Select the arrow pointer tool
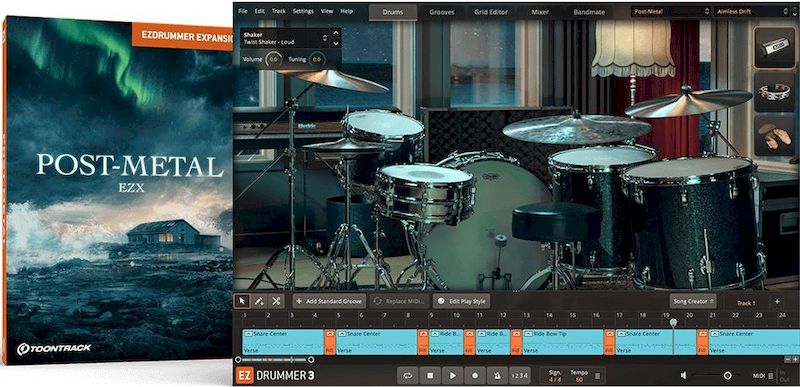The width and height of the screenshot is (800, 387). [242, 301]
